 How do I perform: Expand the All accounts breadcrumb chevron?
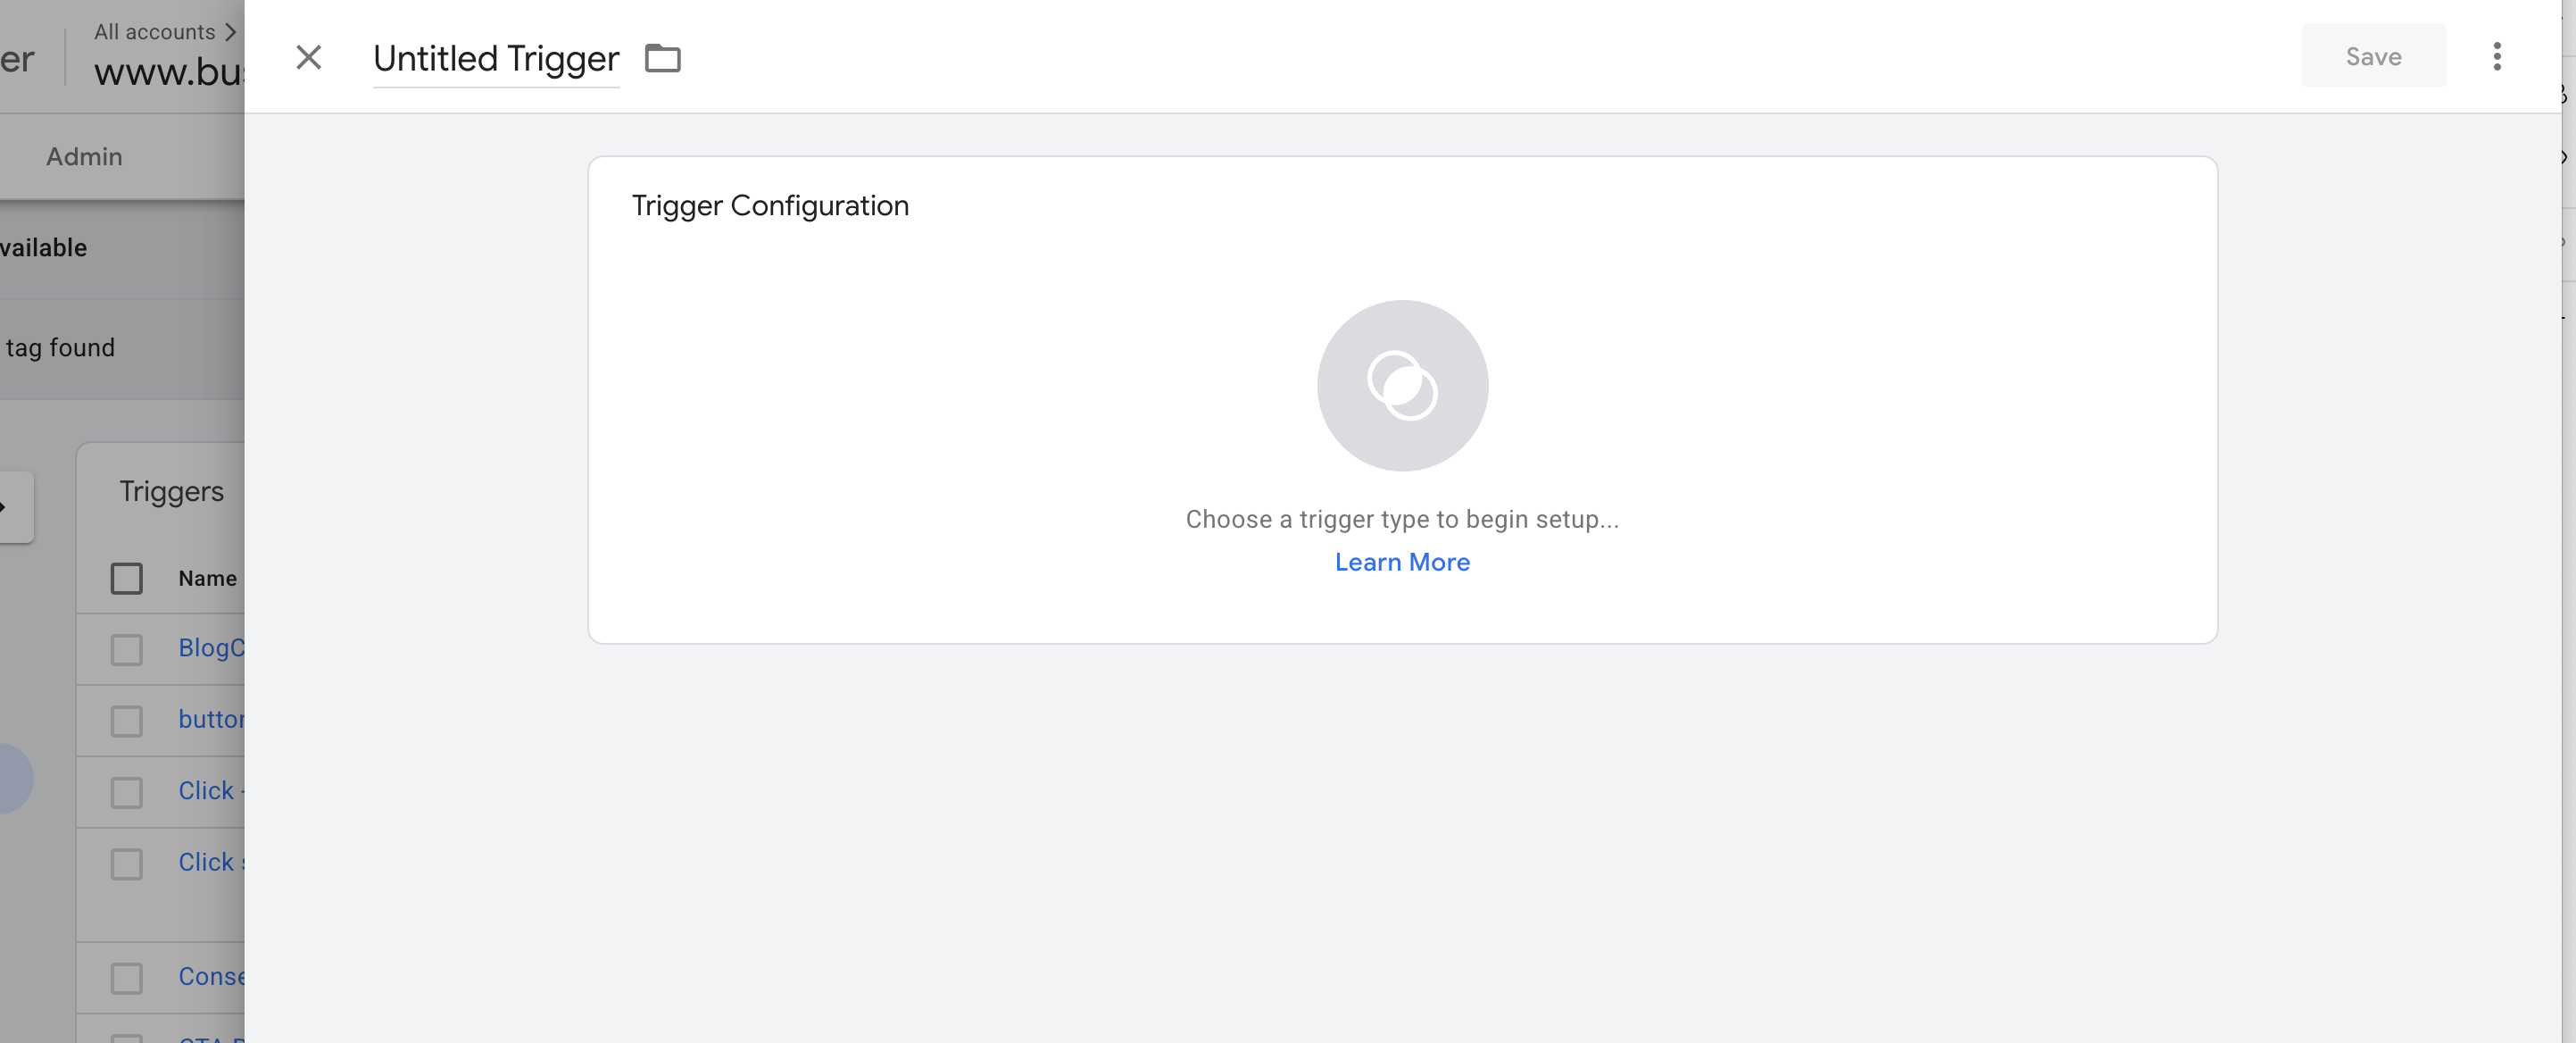[231, 31]
